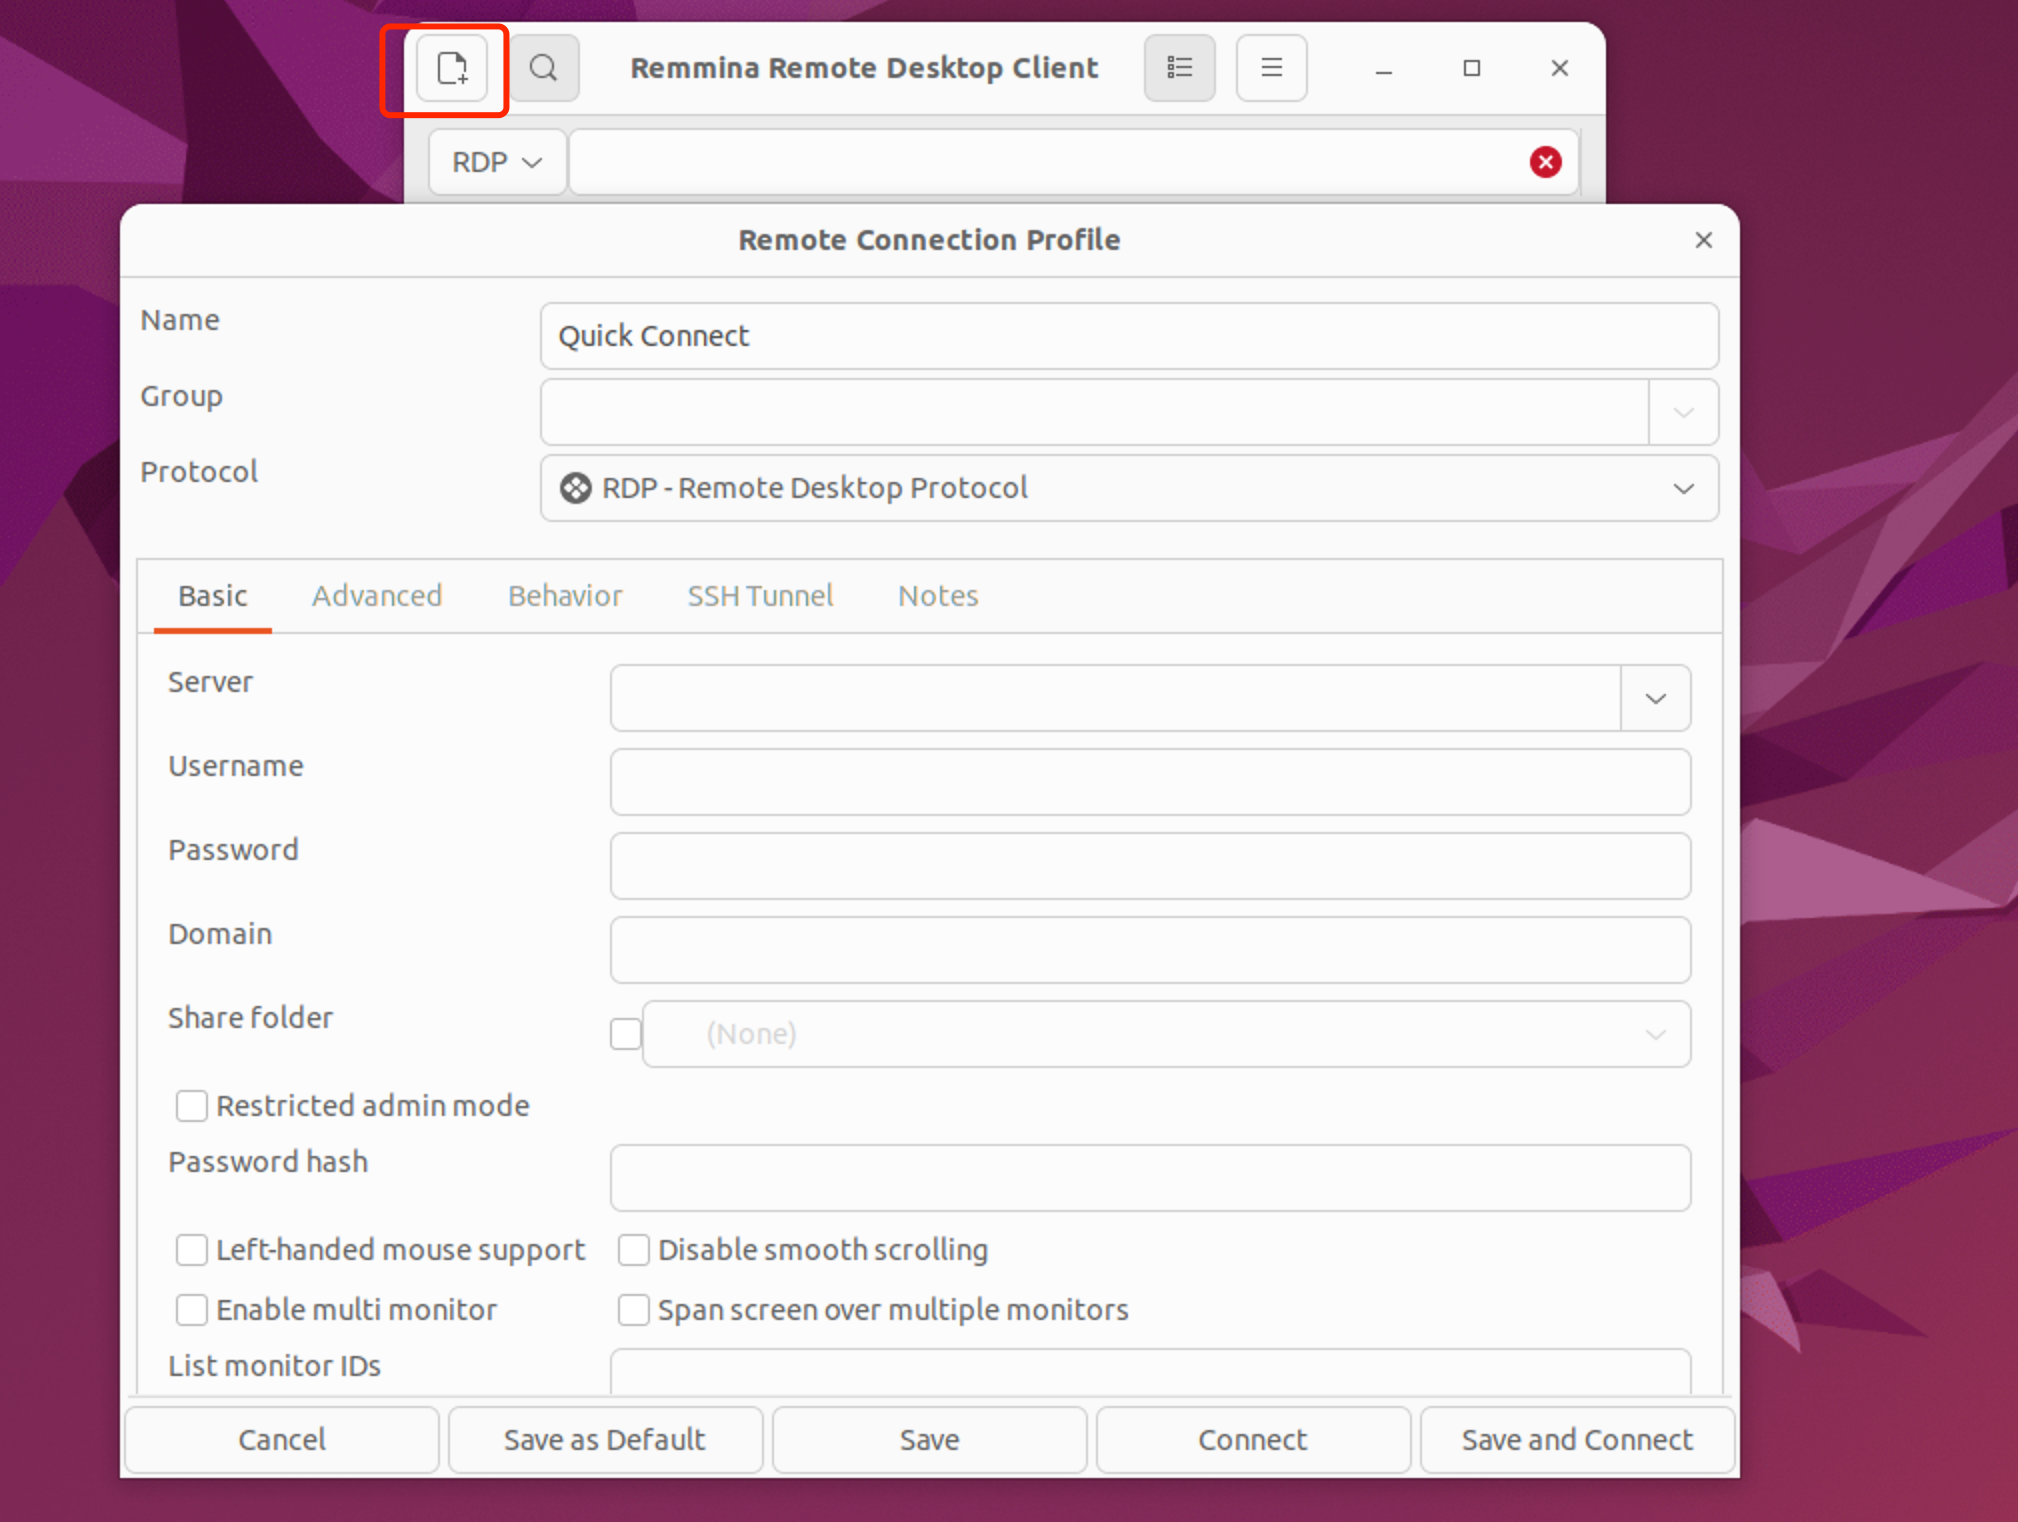Viewport: 2018px width, 1522px height.
Task: Open the hamburger menu icon
Action: pyautogui.click(x=1271, y=68)
